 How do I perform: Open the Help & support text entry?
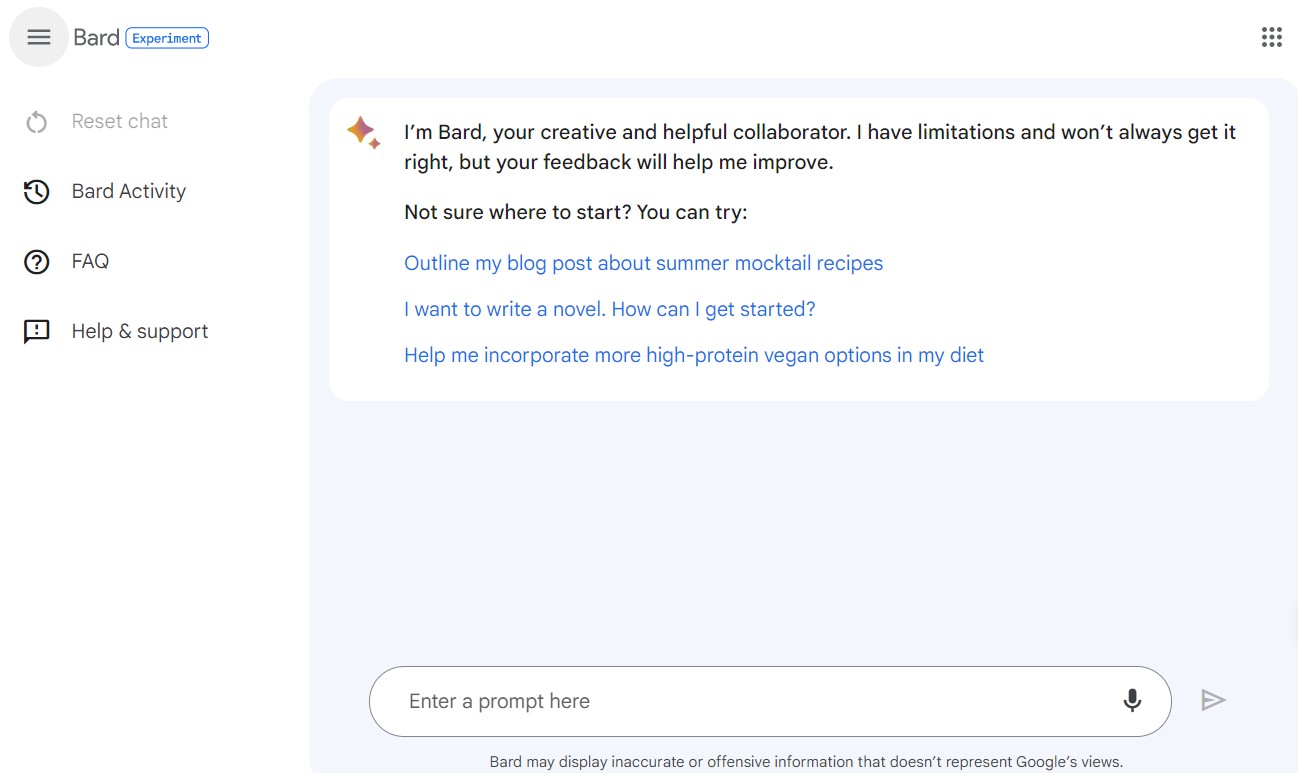pos(140,332)
